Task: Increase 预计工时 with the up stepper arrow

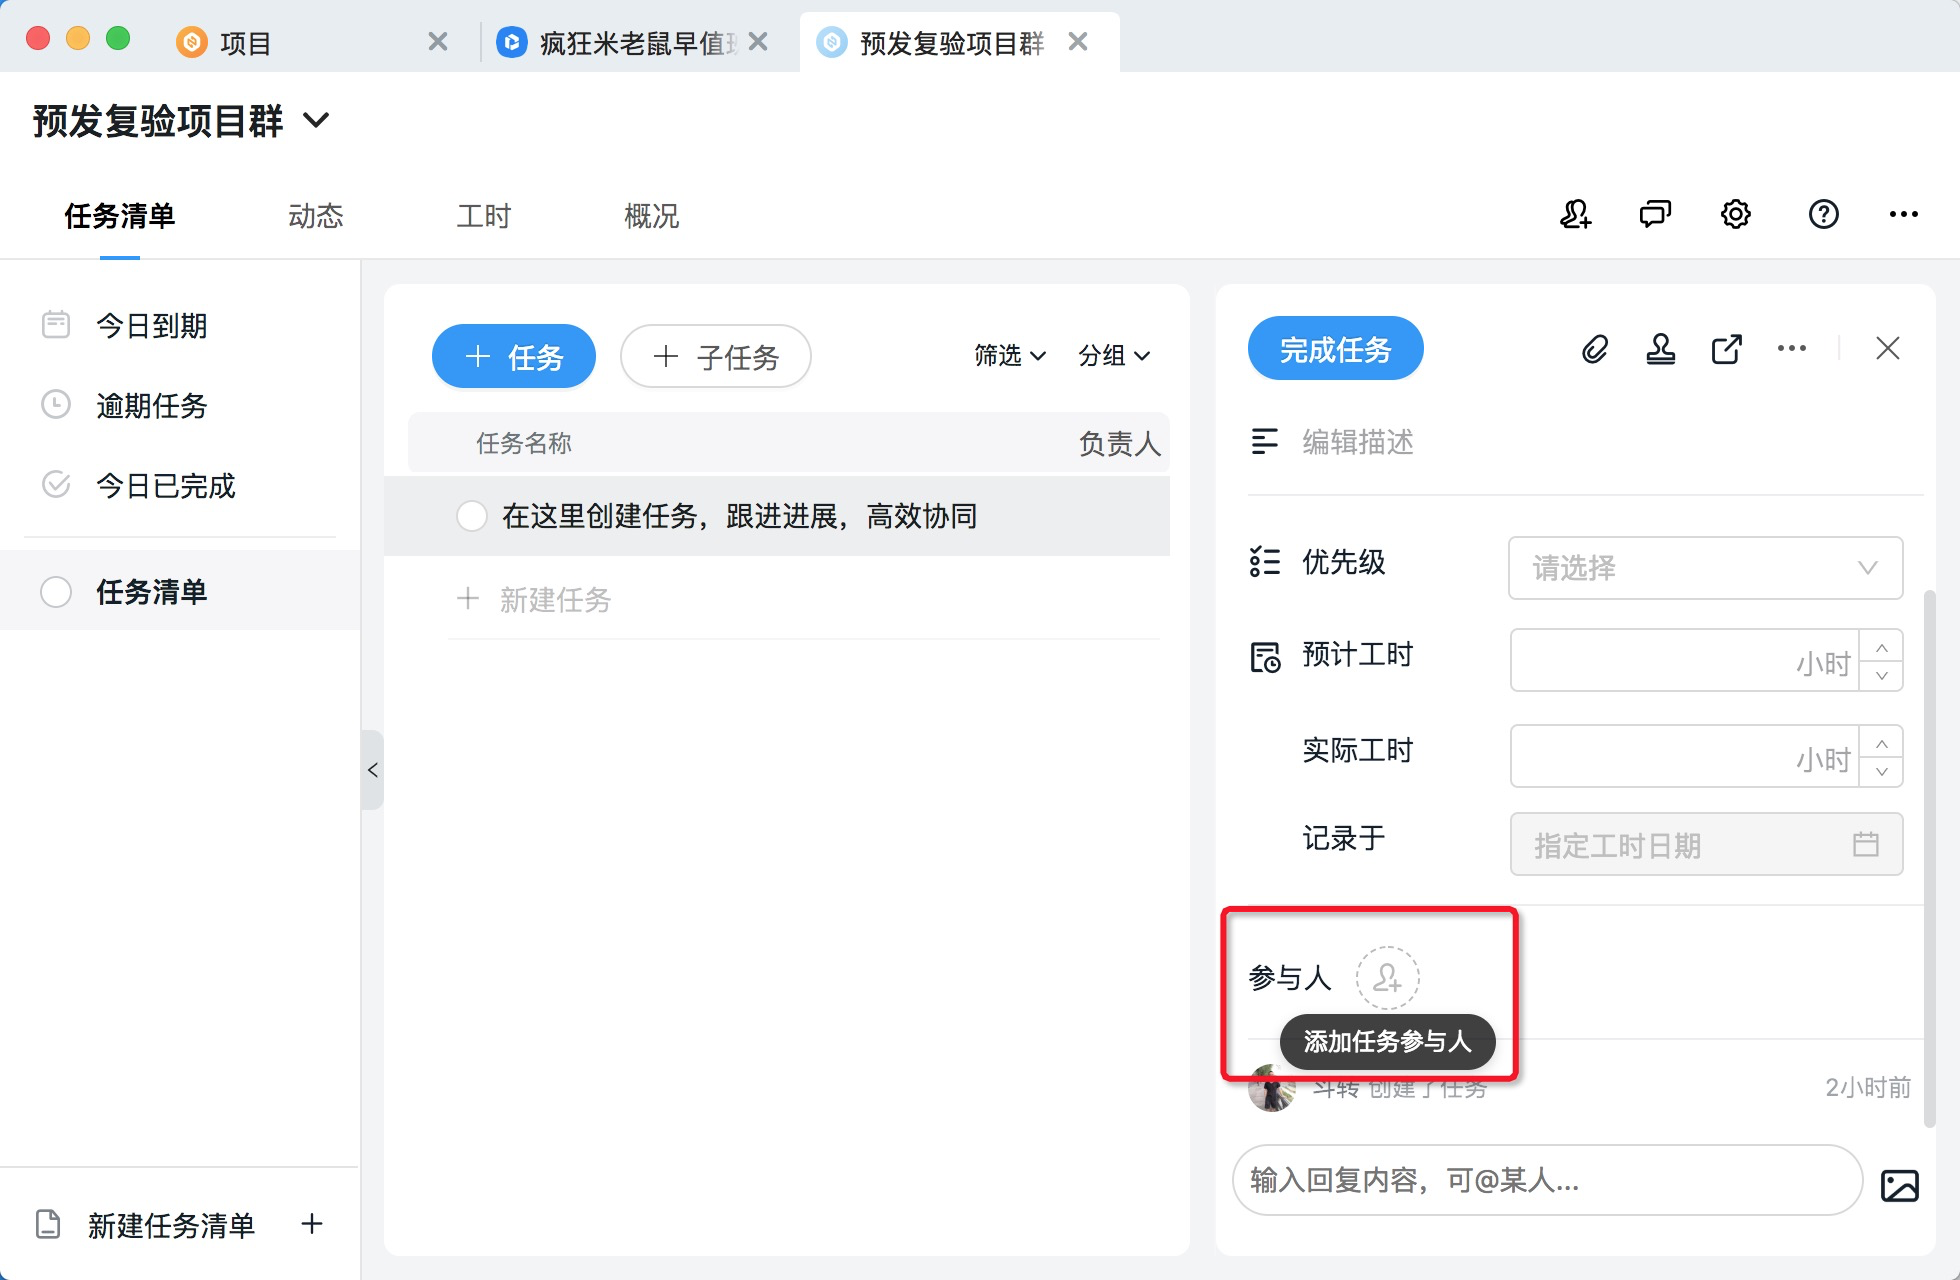Action: tap(1881, 647)
